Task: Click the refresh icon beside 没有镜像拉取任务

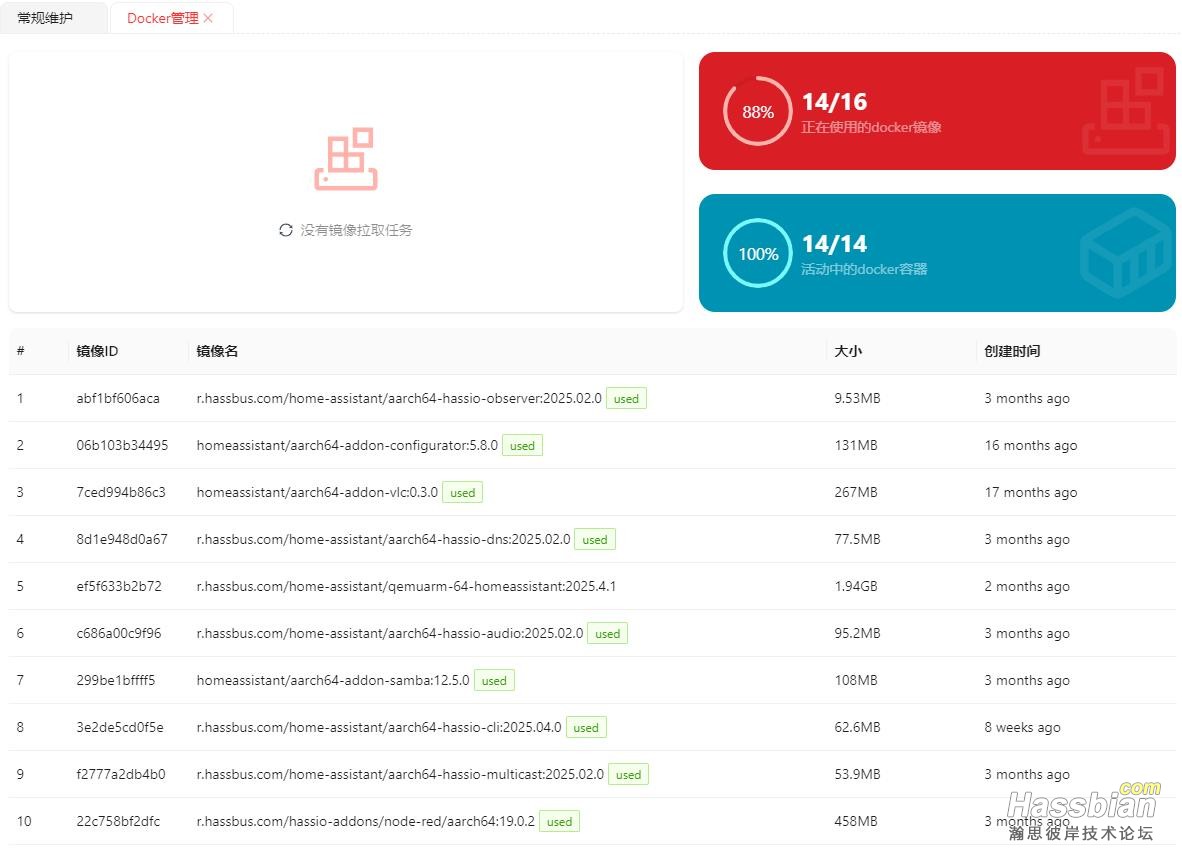Action: pos(286,230)
